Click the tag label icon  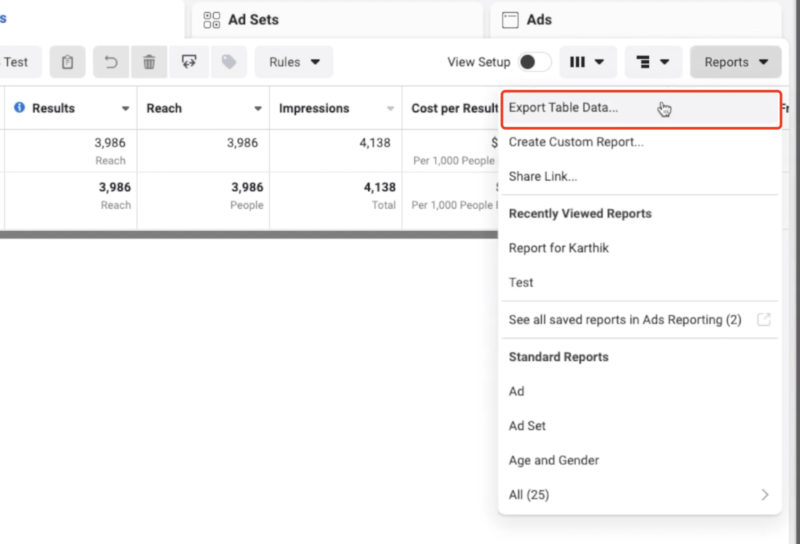point(229,62)
